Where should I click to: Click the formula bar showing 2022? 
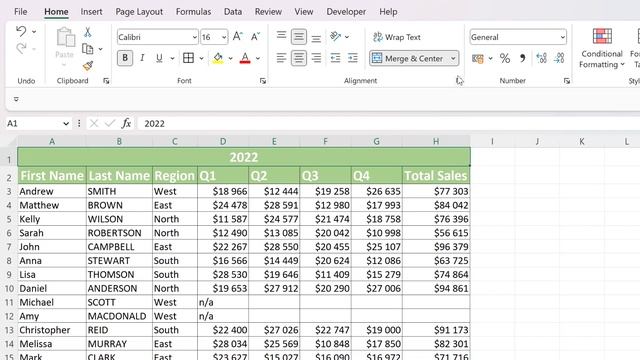click(x=388, y=123)
